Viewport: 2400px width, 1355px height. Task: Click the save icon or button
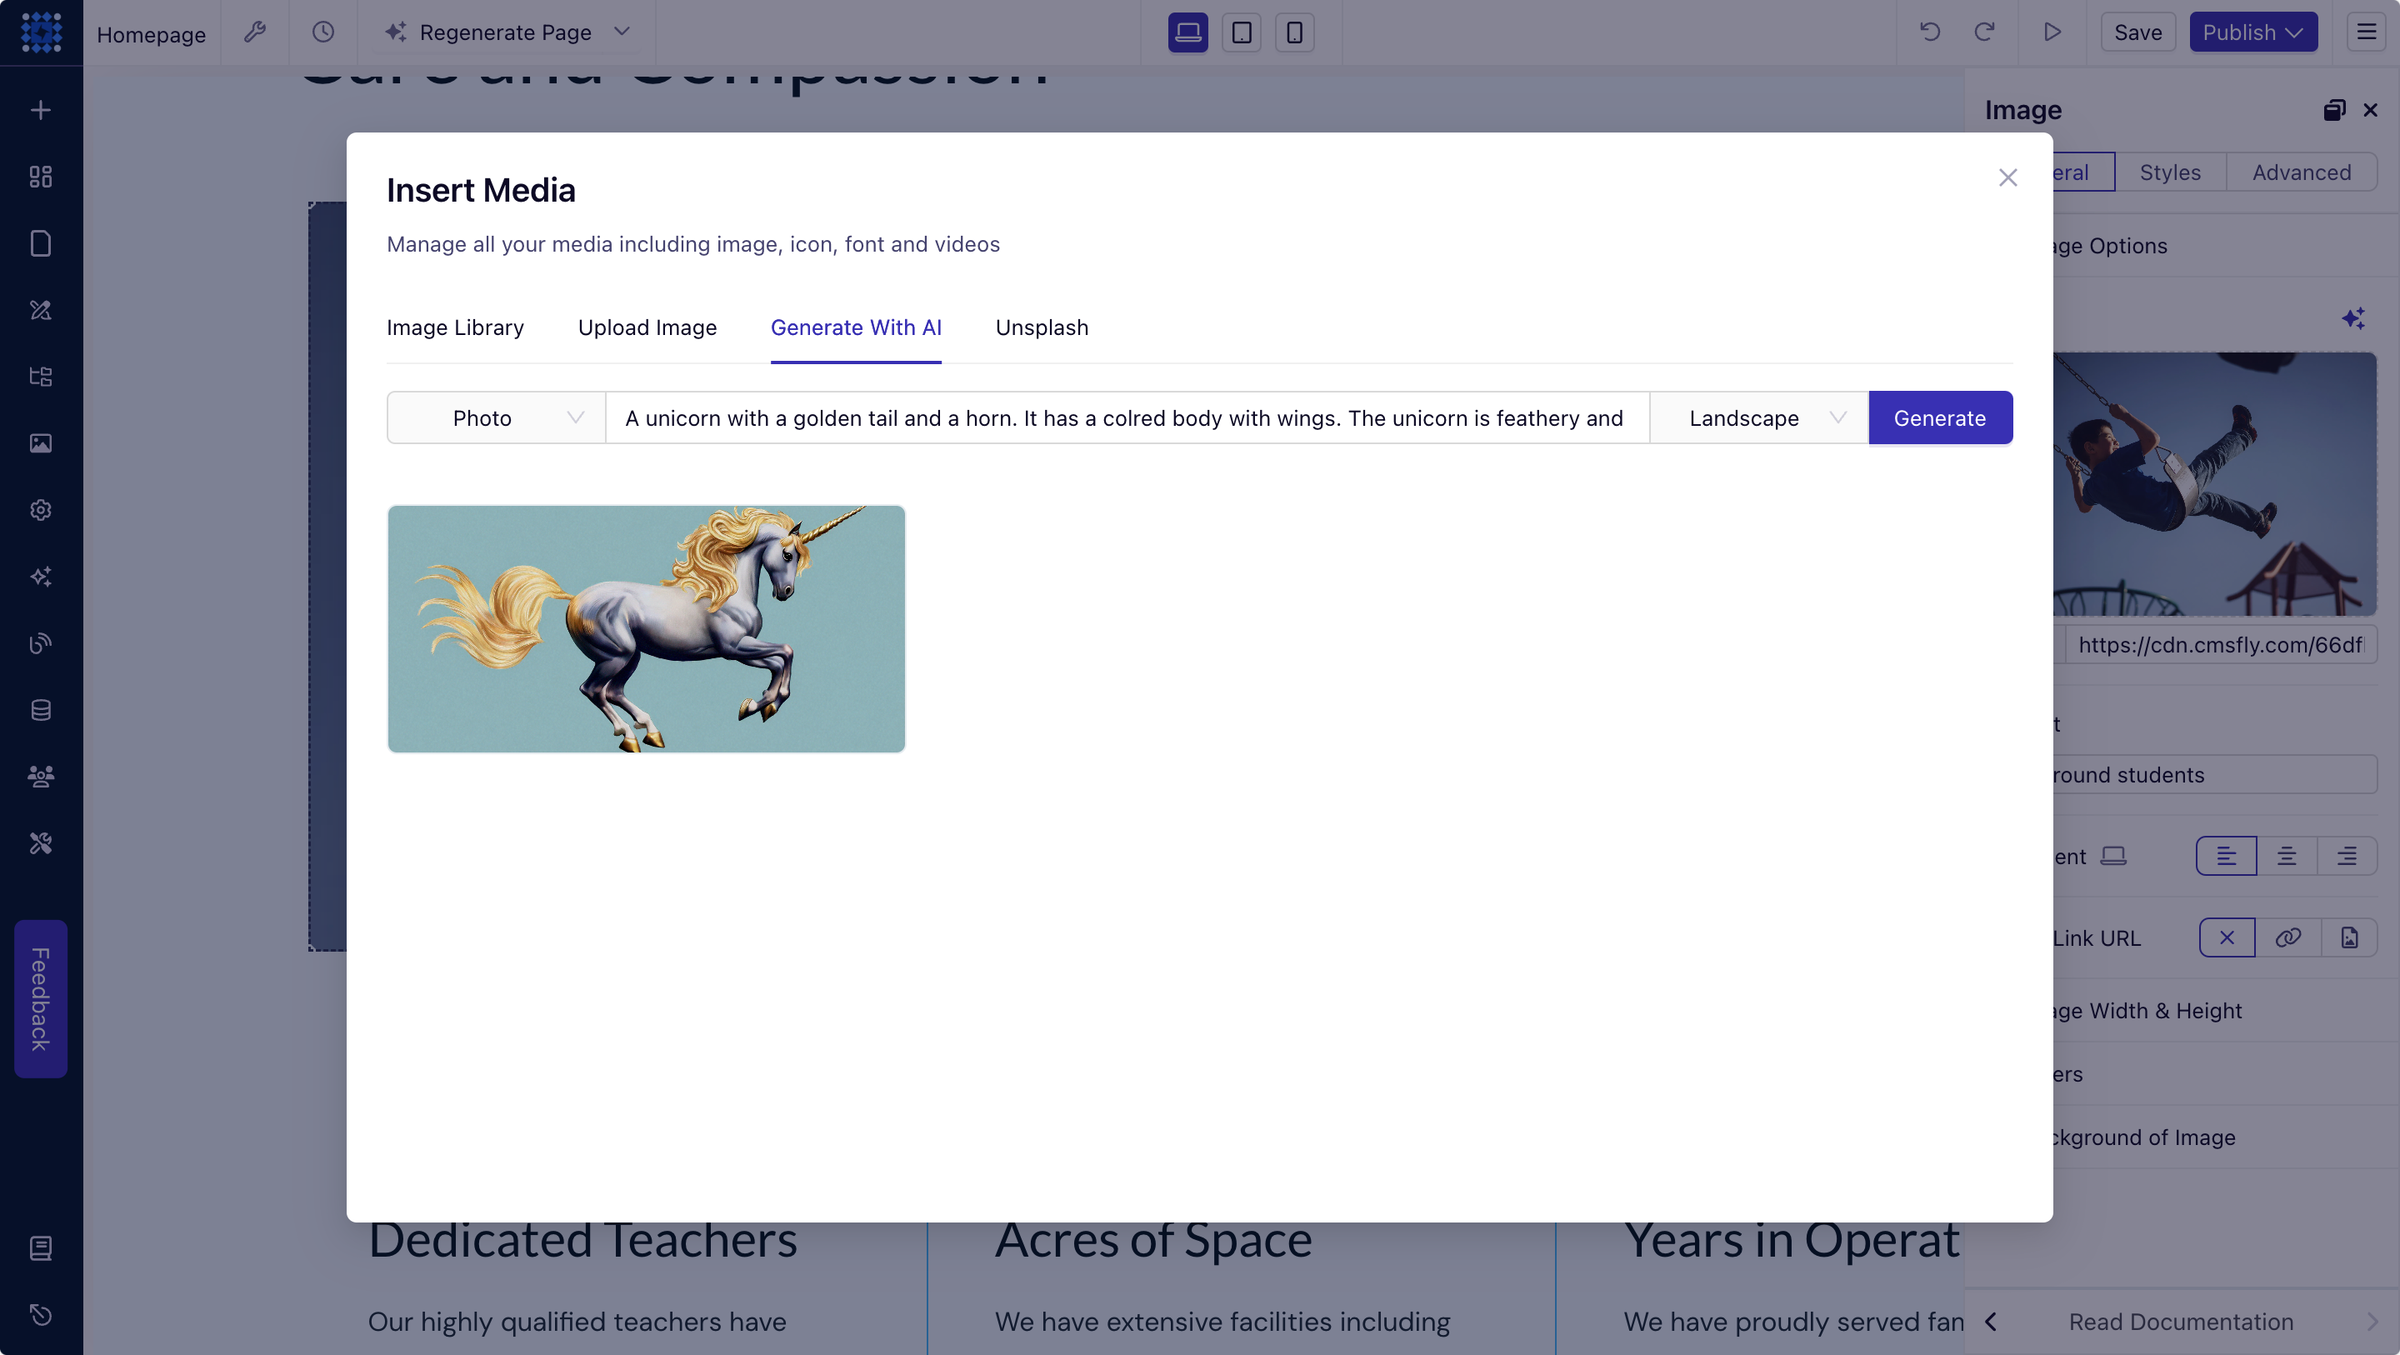[2138, 31]
